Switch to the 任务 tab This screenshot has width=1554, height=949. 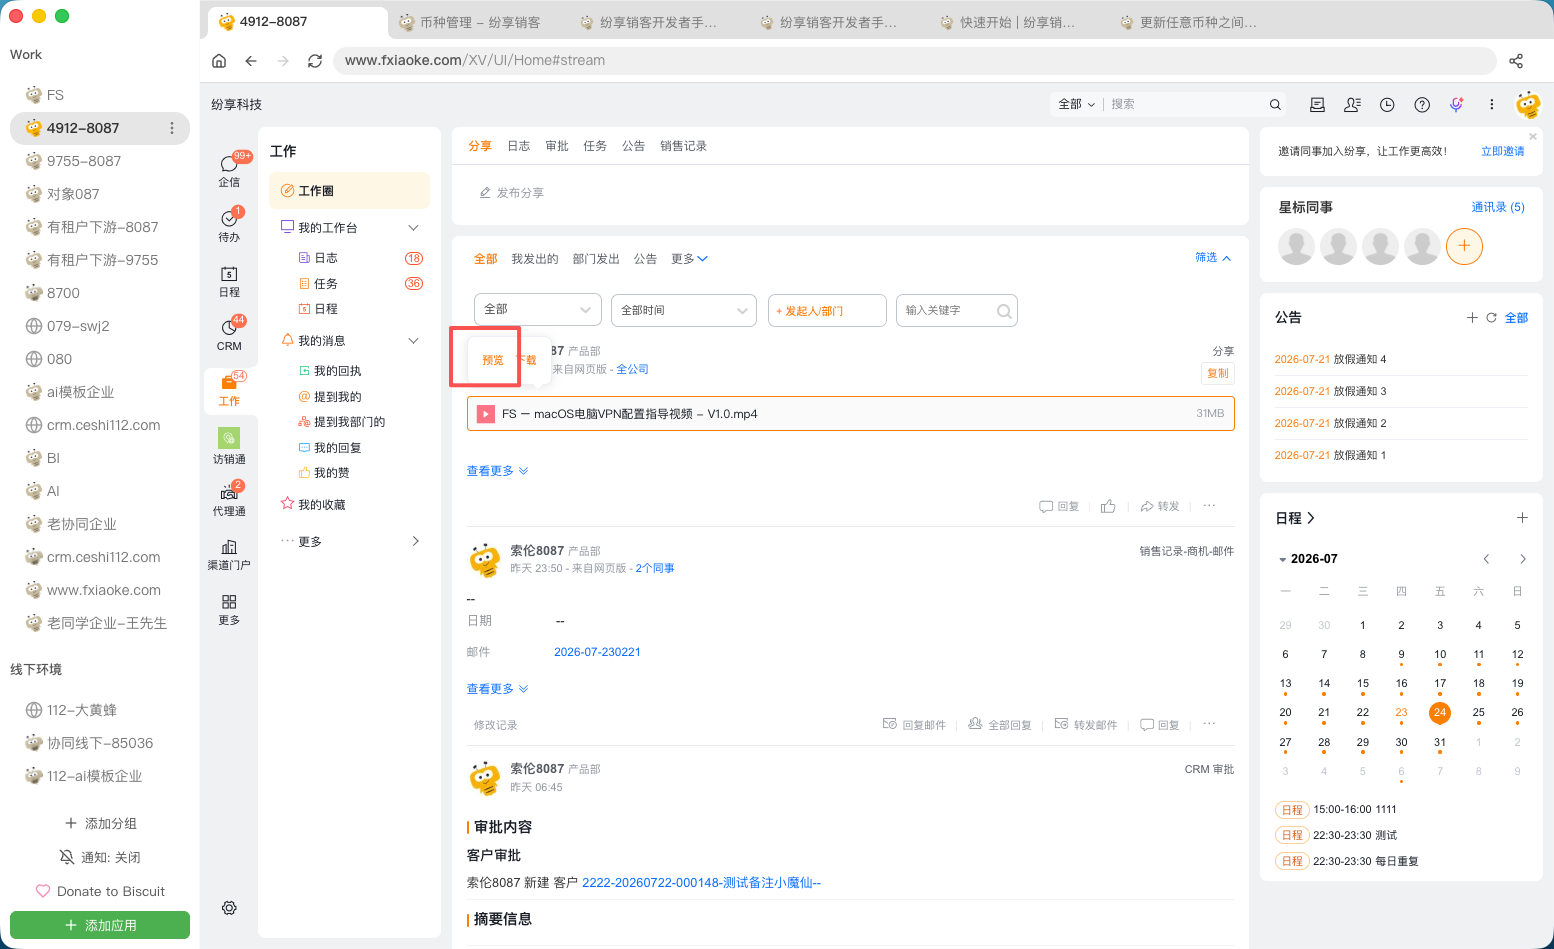pyautogui.click(x=595, y=146)
